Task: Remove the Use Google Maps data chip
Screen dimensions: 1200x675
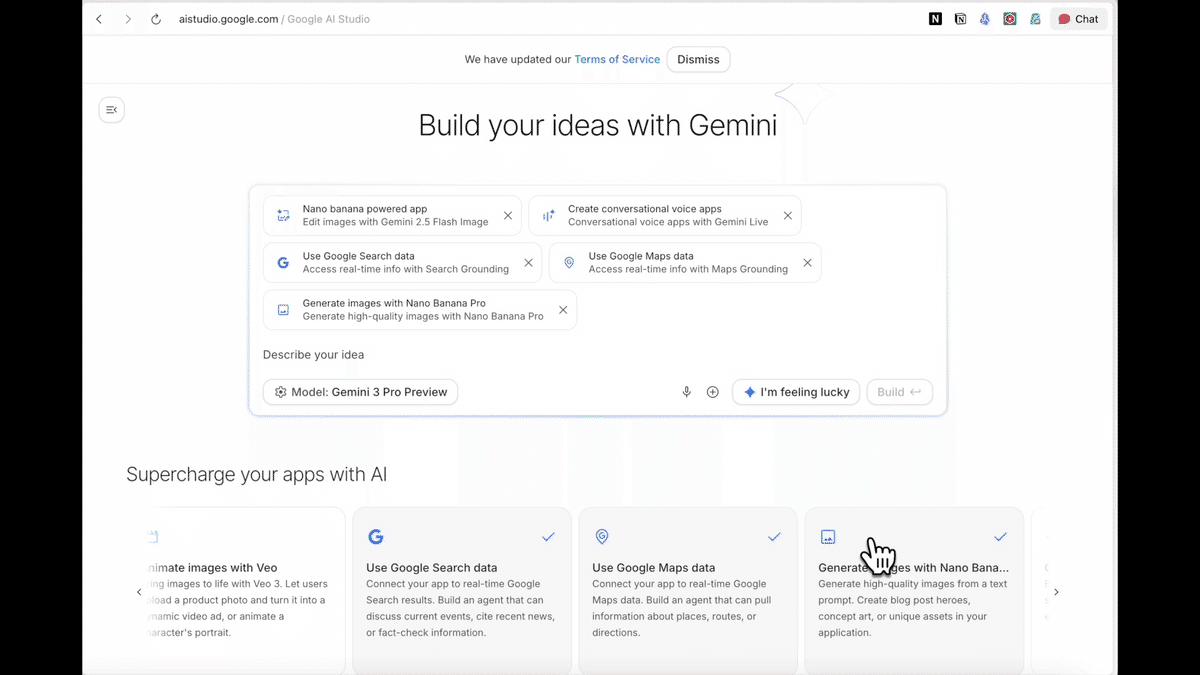Action: [x=807, y=263]
